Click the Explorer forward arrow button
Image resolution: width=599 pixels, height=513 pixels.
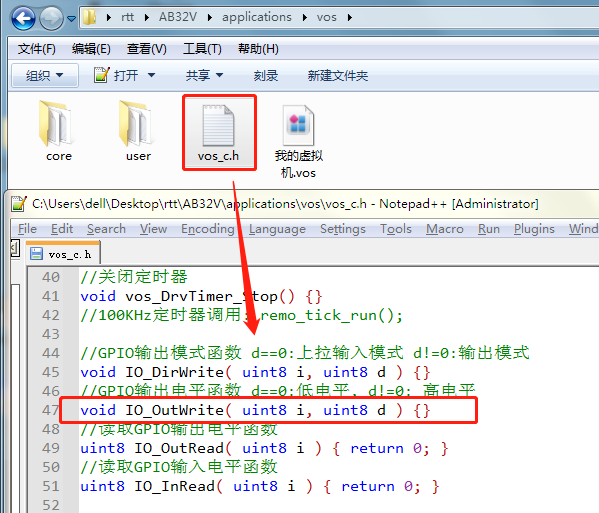(x=52, y=18)
